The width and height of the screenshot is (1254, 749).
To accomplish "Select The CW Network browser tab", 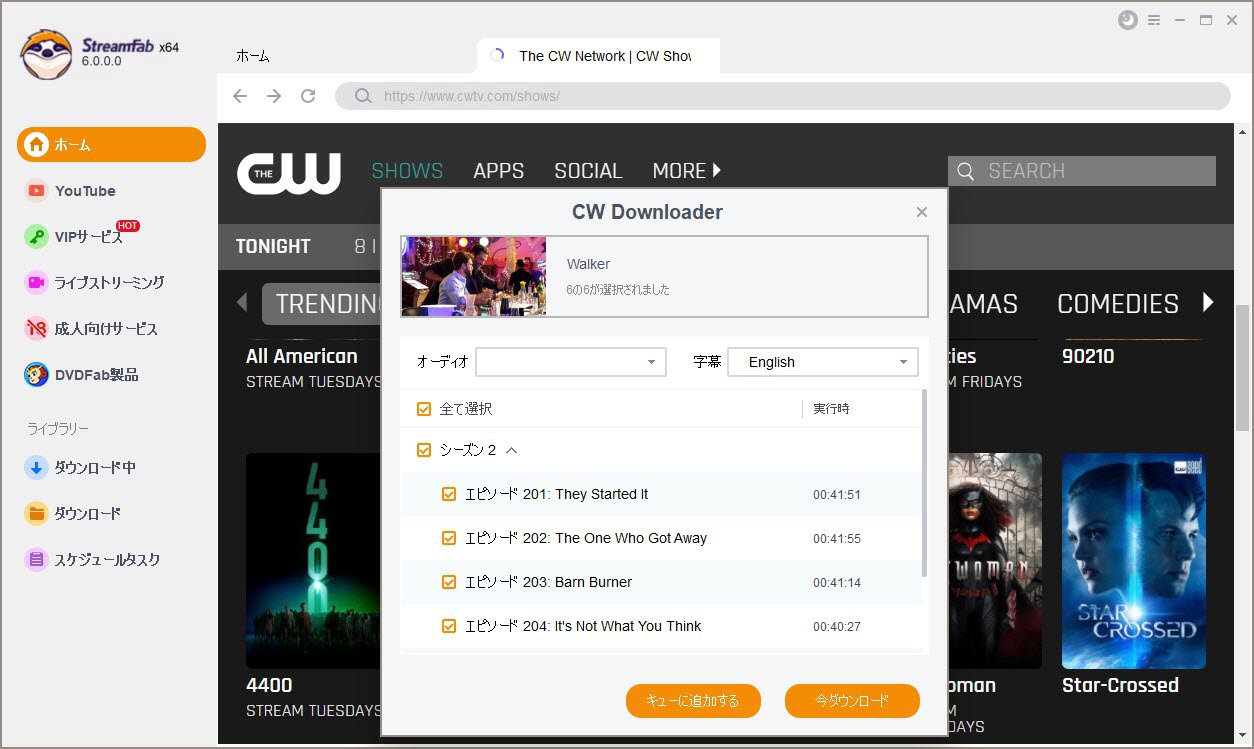I will [598, 56].
